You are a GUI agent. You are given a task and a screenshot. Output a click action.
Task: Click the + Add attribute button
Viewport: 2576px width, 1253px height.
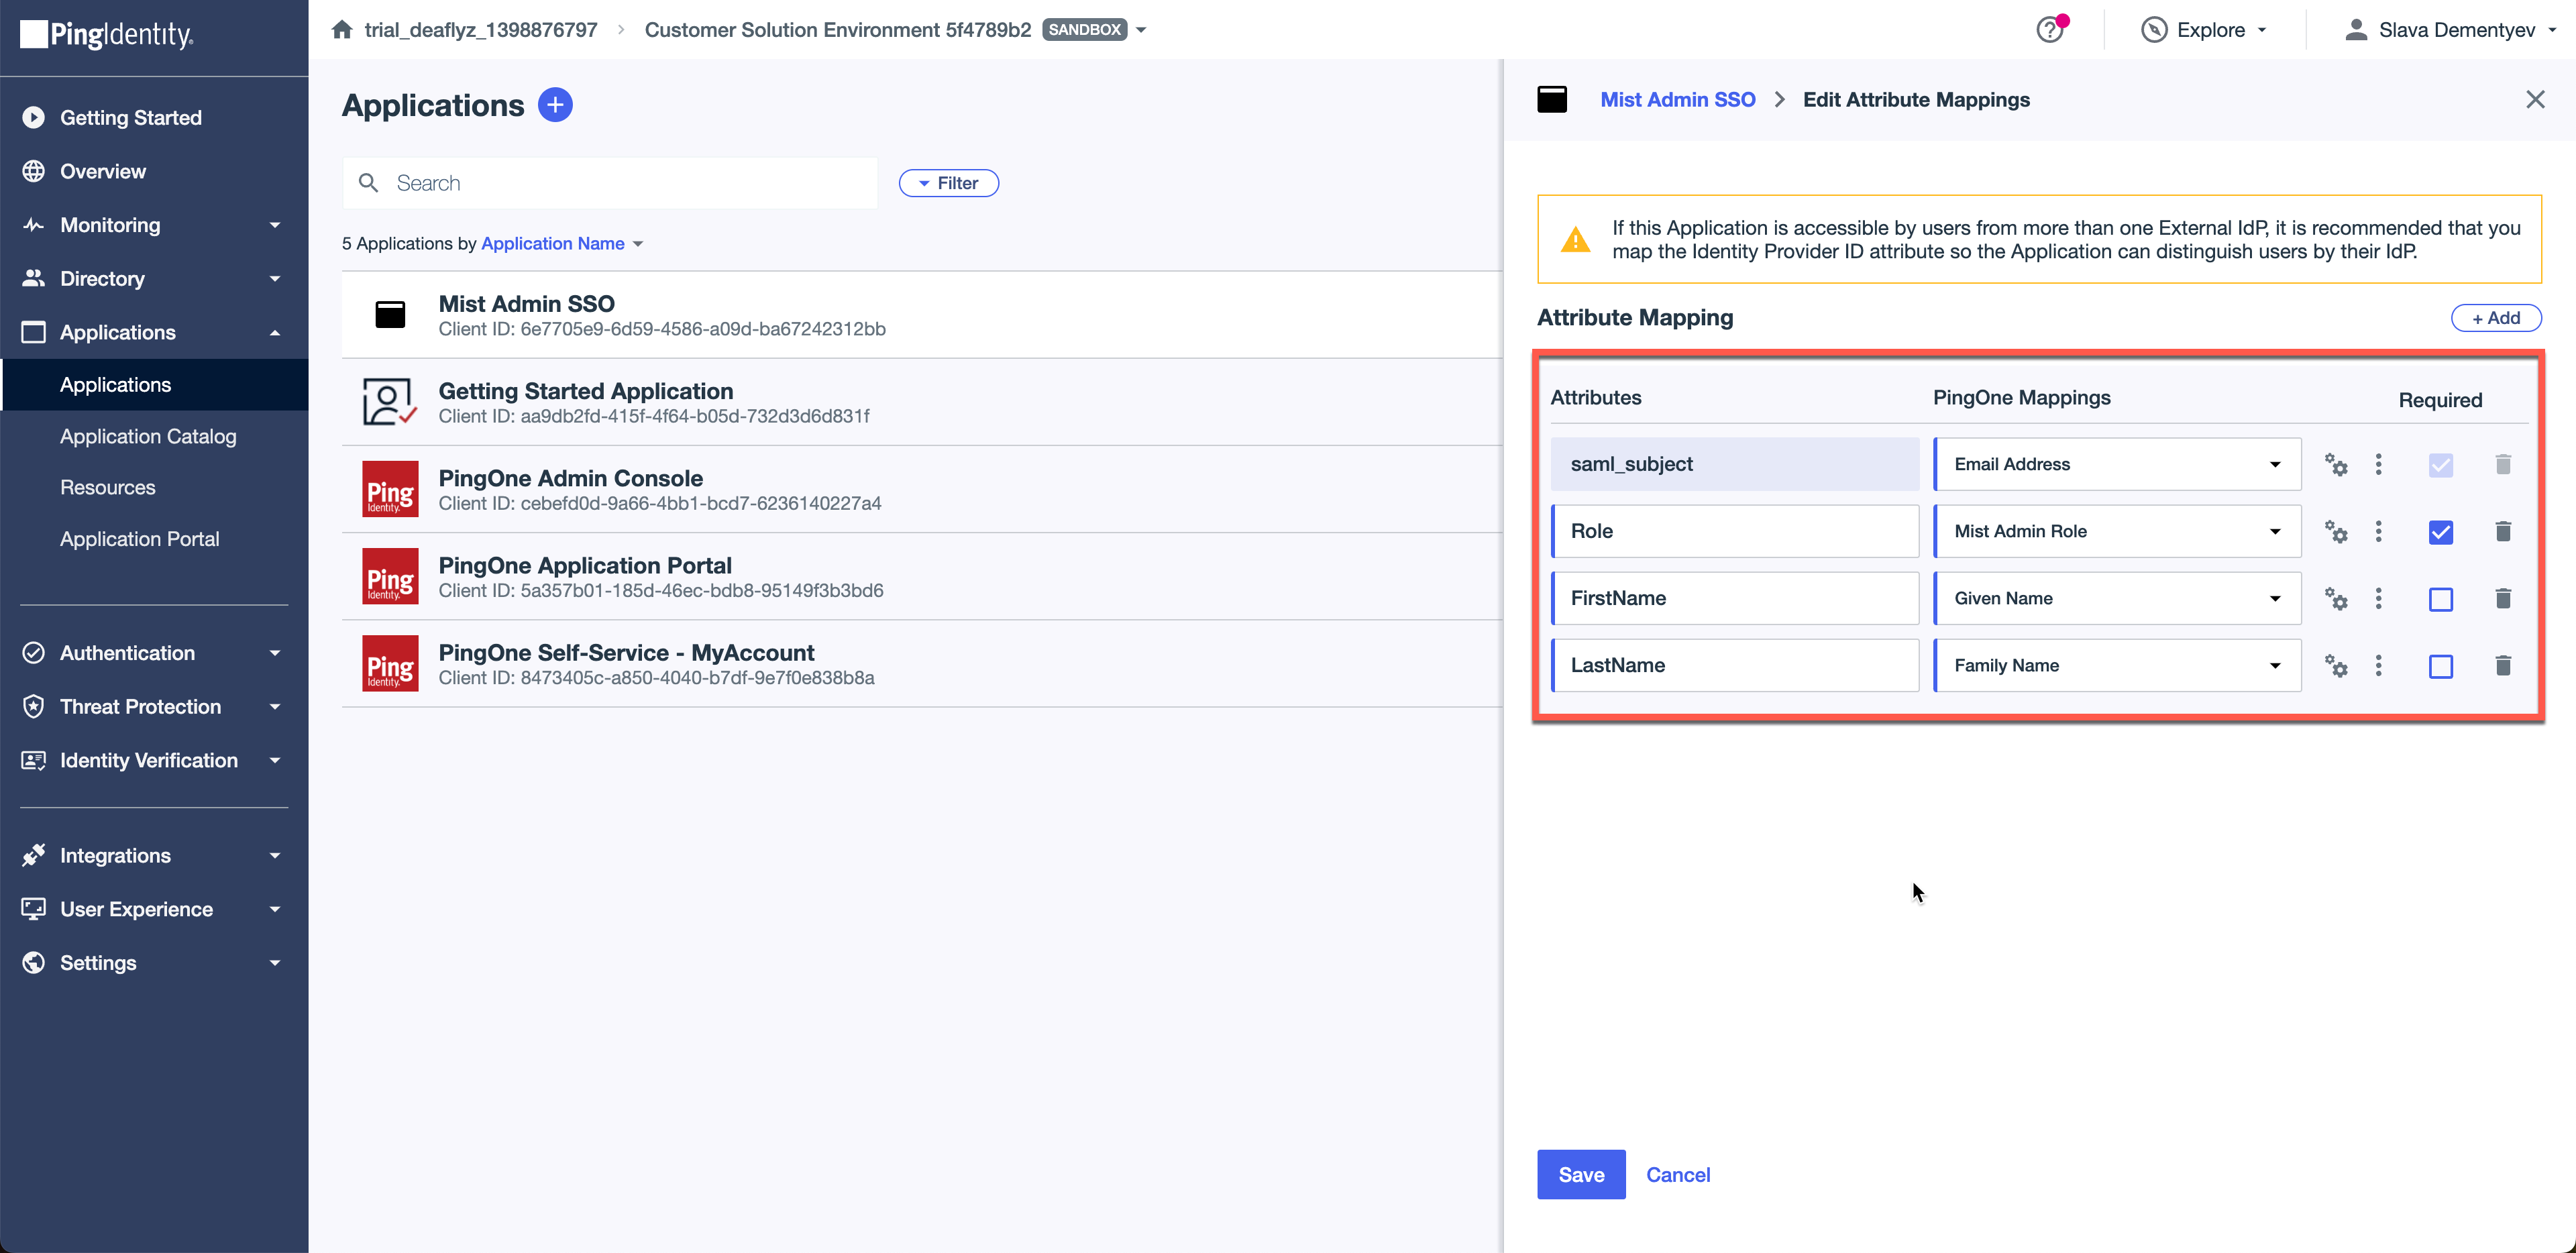pos(2495,318)
